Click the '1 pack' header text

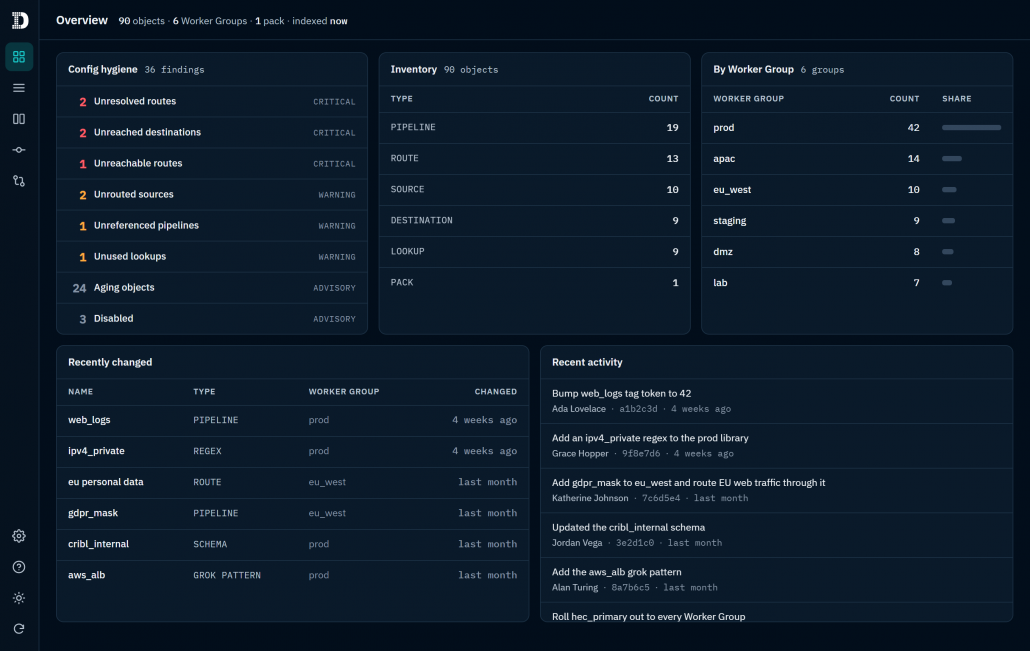pos(269,21)
